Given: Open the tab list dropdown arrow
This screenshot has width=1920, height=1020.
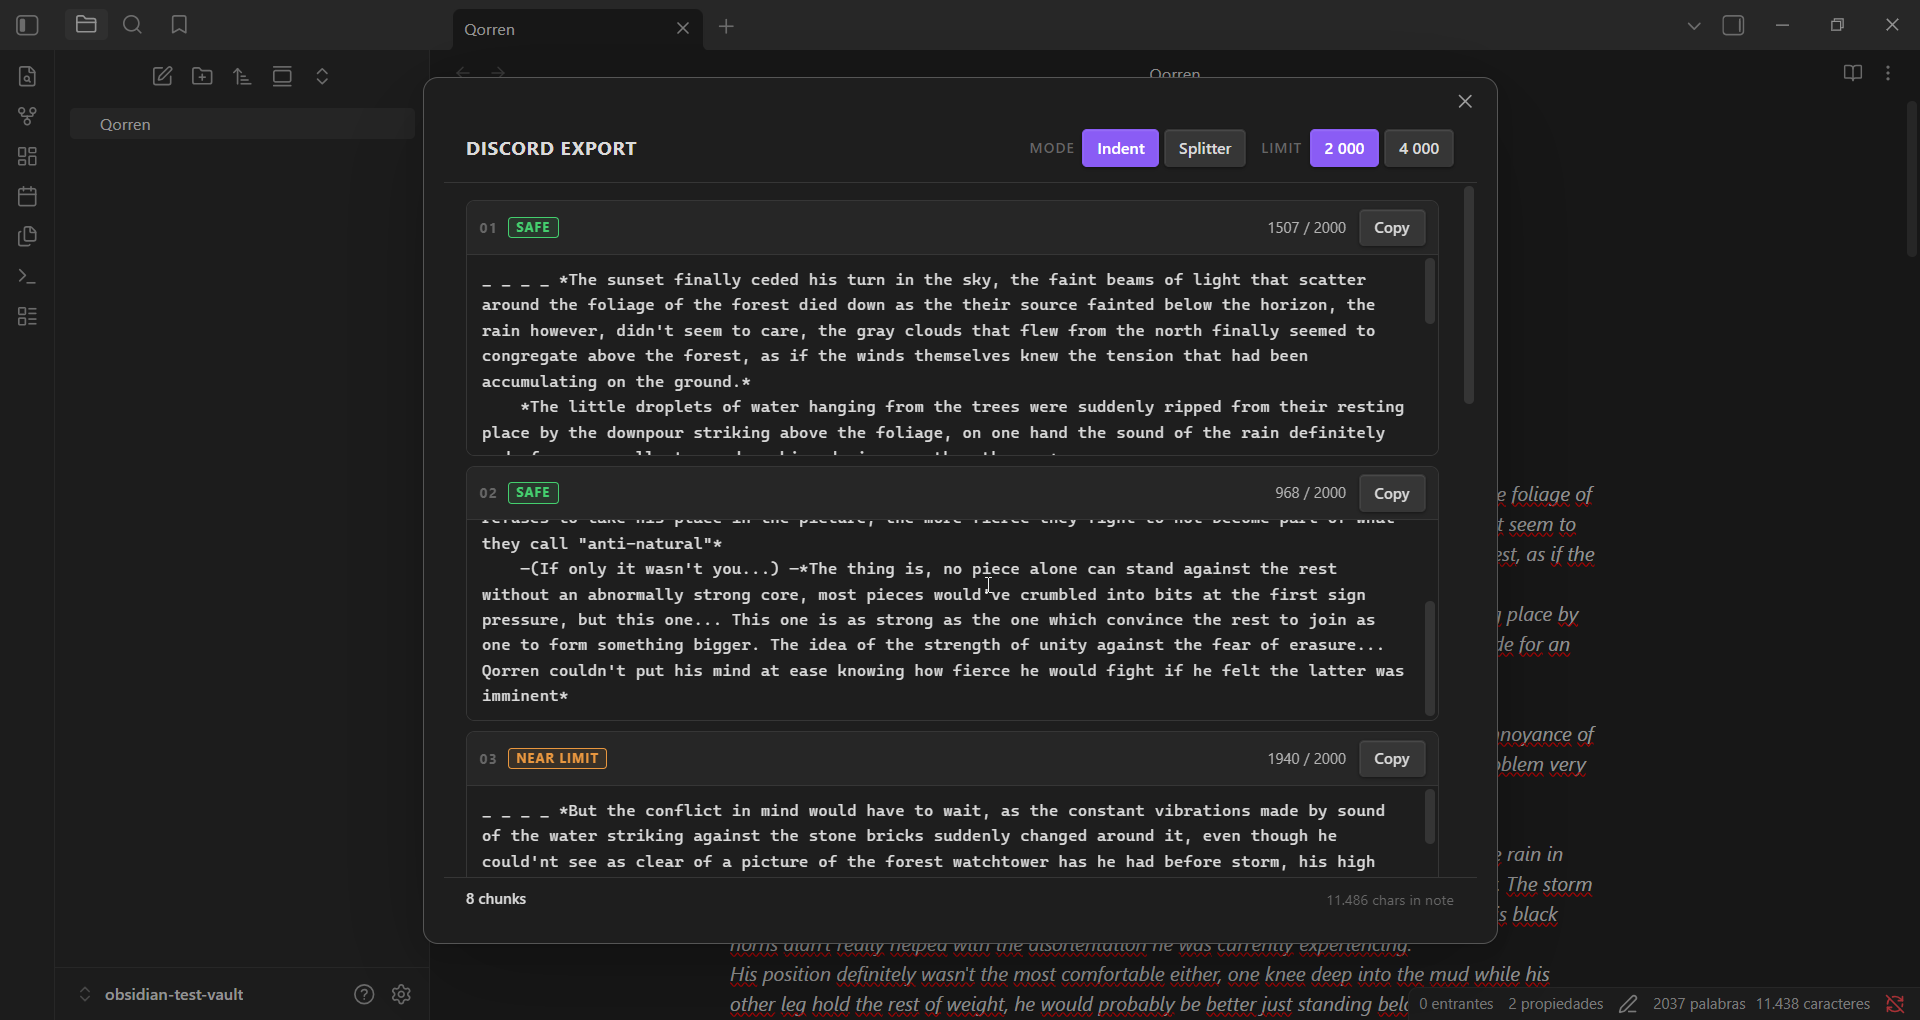Looking at the screenshot, I should click(x=1694, y=26).
